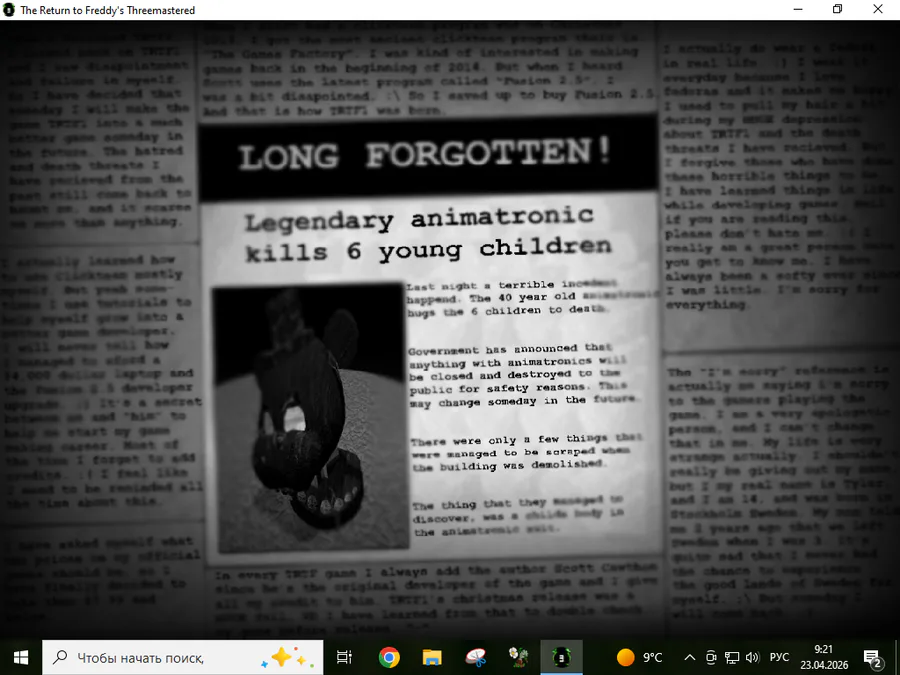Click the game icon in the title bar
The width and height of the screenshot is (900, 675).
coord(8,10)
